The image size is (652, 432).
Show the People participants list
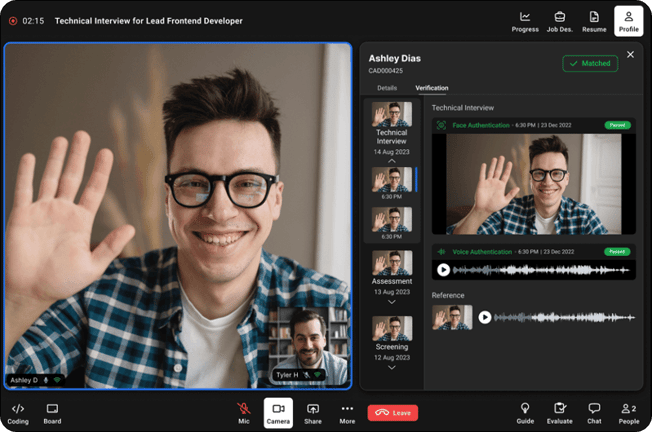pos(628,409)
